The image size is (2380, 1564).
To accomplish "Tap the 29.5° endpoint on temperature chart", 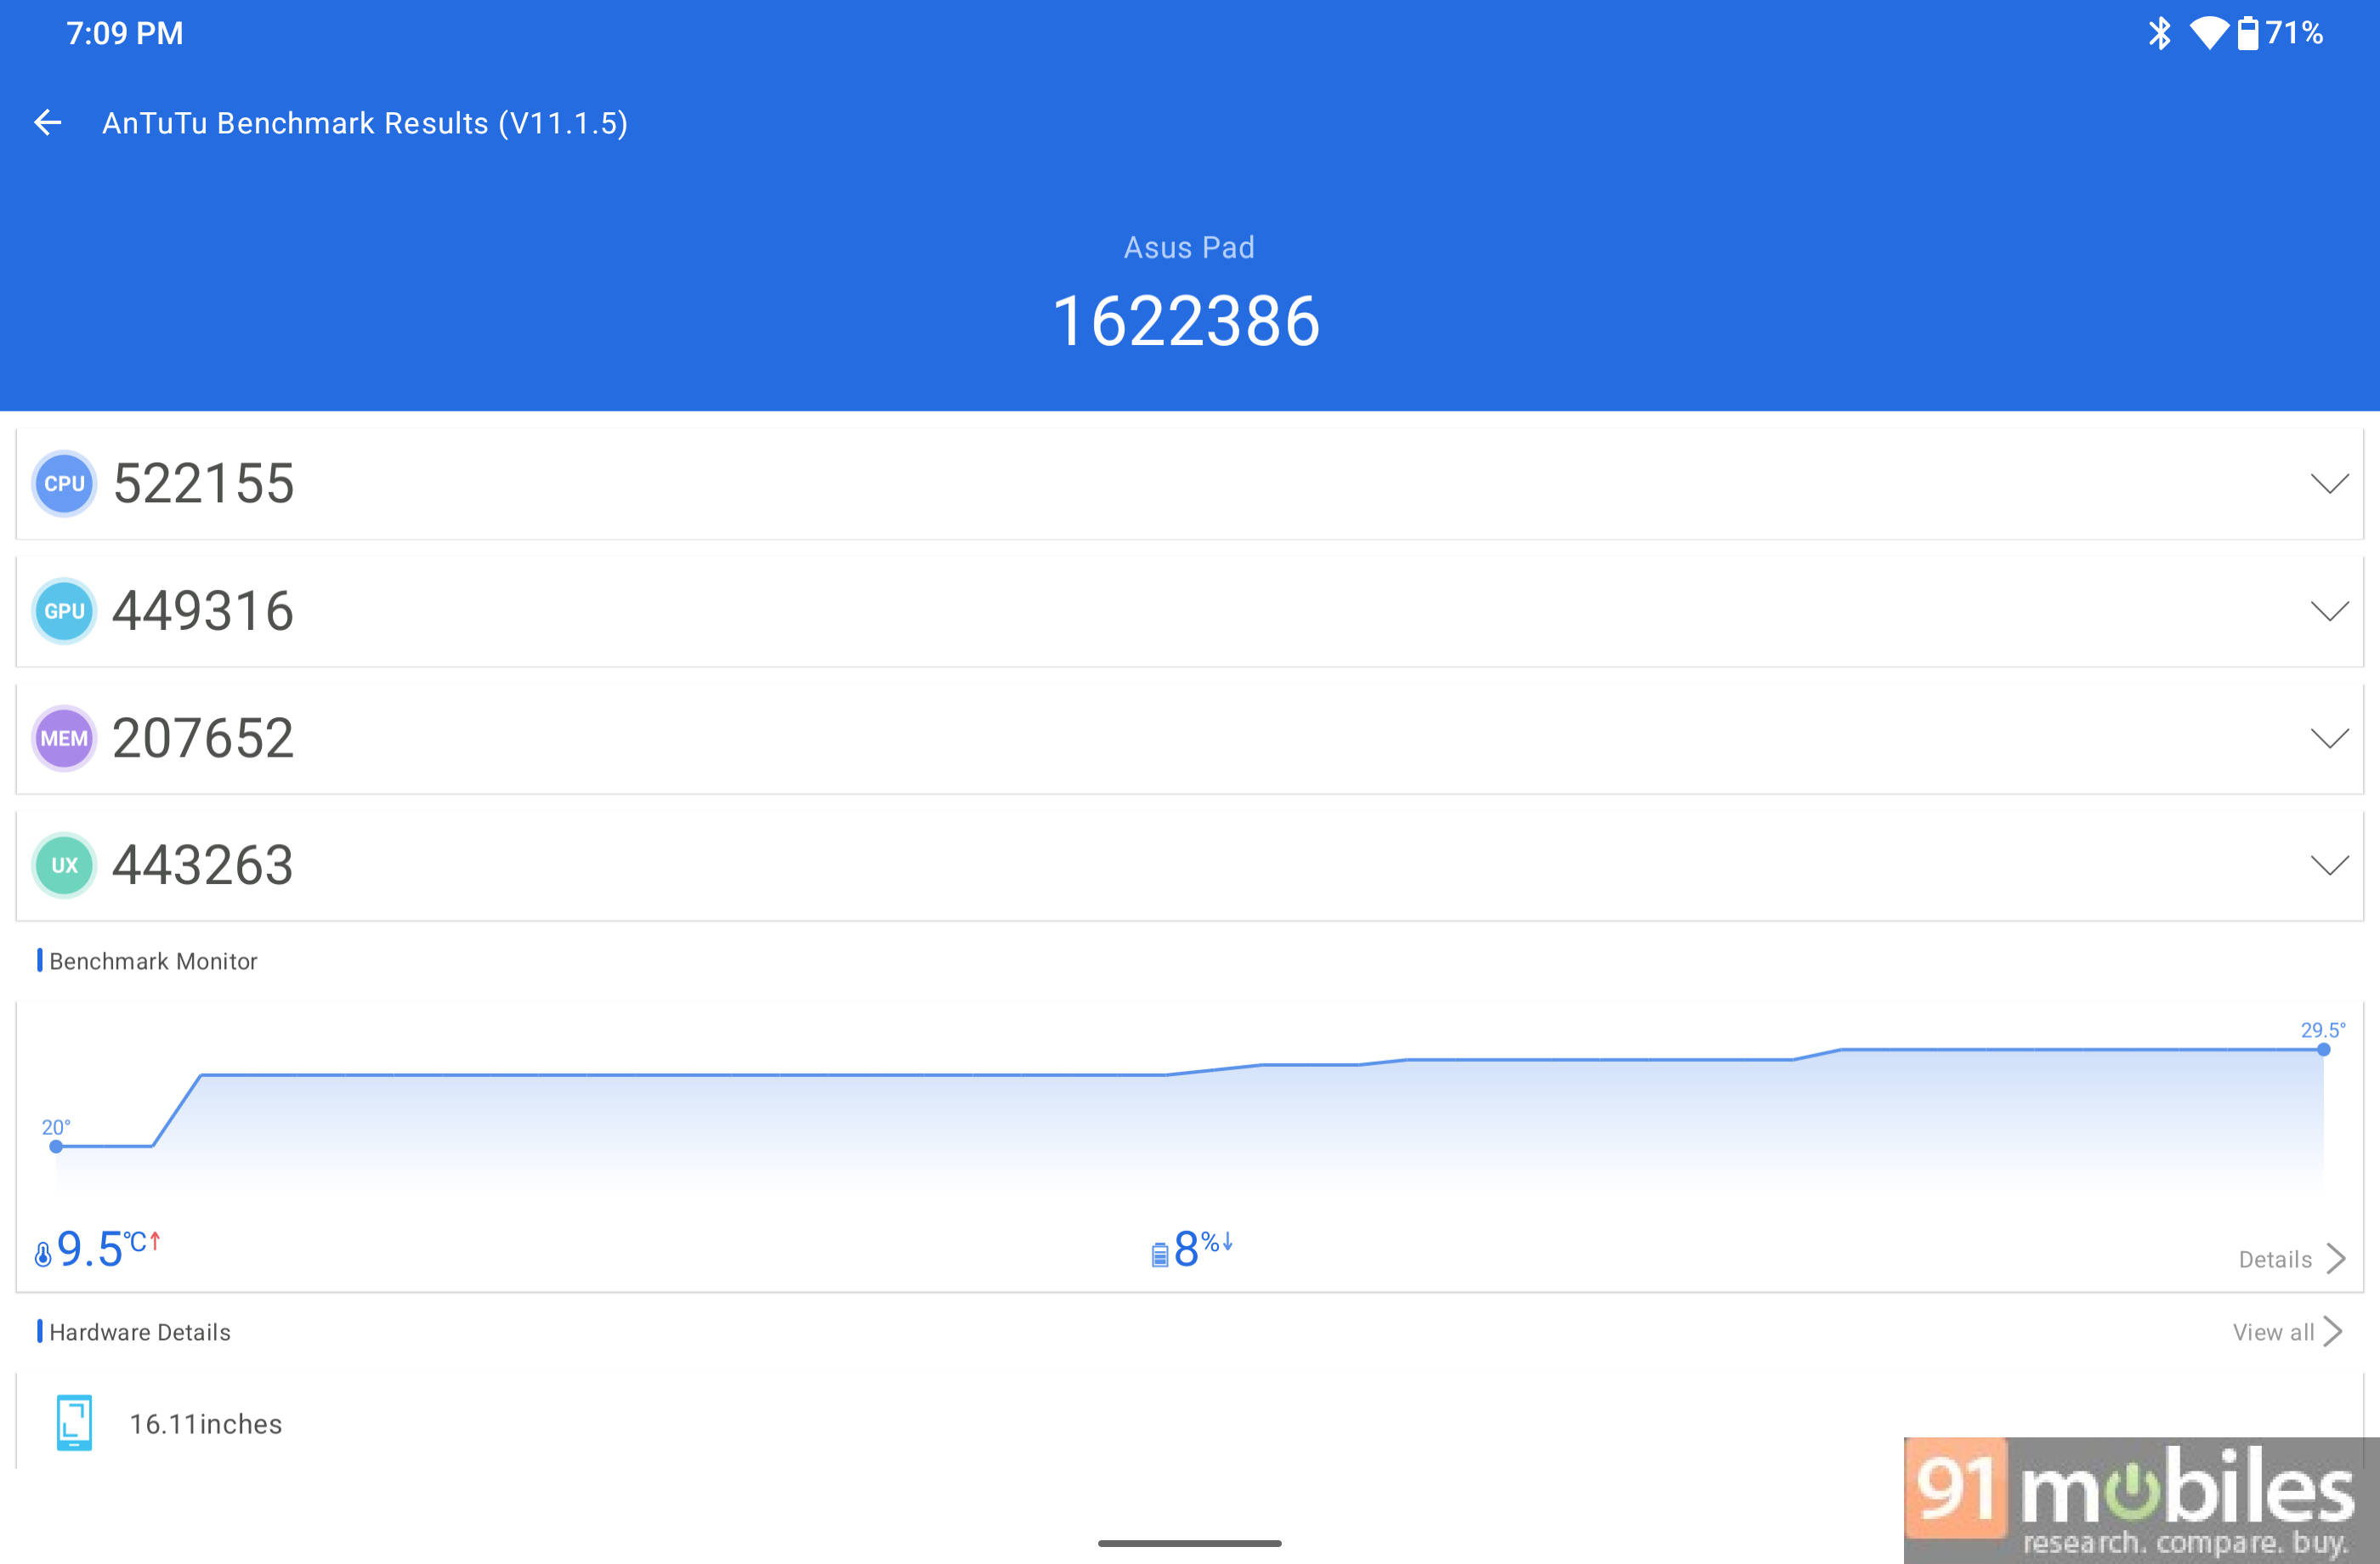I will pos(2323,1049).
